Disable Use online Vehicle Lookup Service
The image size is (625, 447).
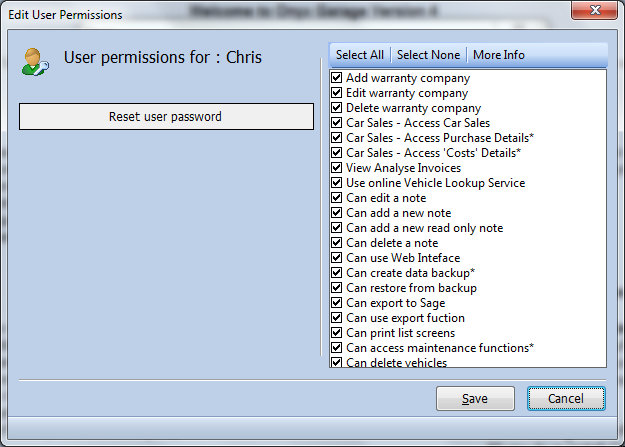[336, 183]
